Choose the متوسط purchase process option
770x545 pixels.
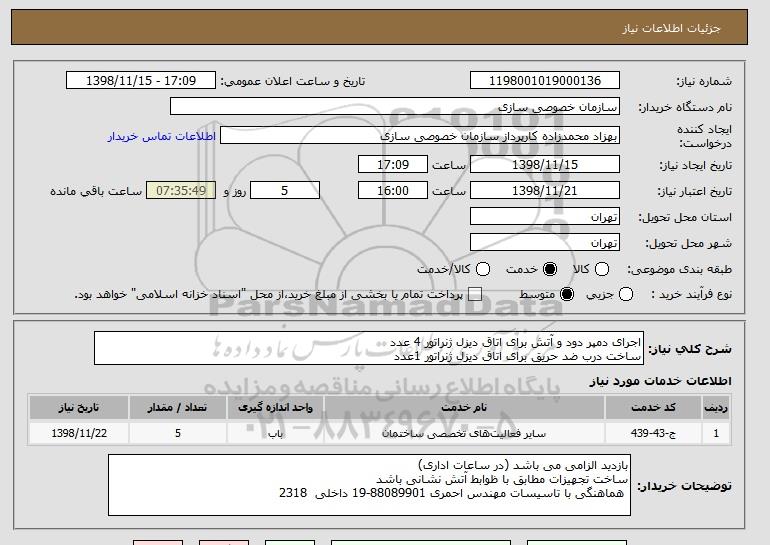[567, 295]
